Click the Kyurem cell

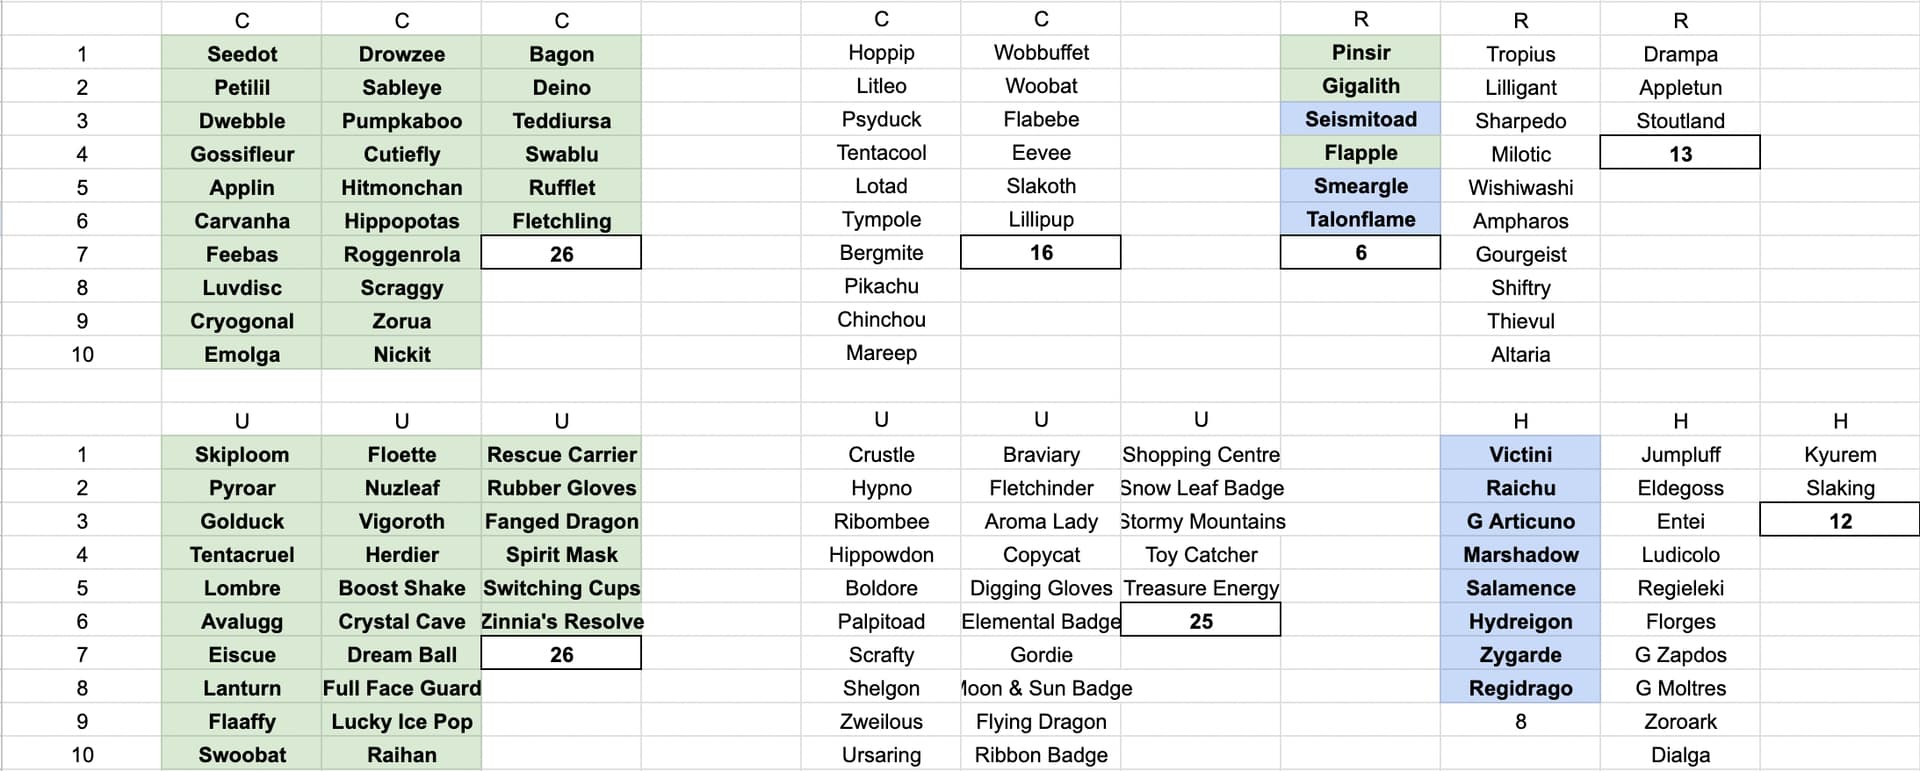[1840, 454]
